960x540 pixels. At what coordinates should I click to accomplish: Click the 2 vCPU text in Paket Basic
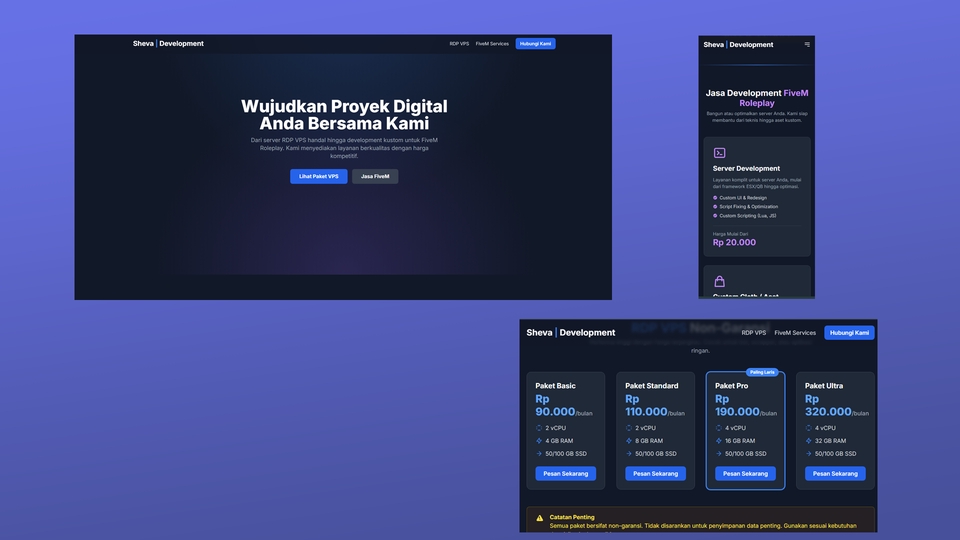click(555, 428)
